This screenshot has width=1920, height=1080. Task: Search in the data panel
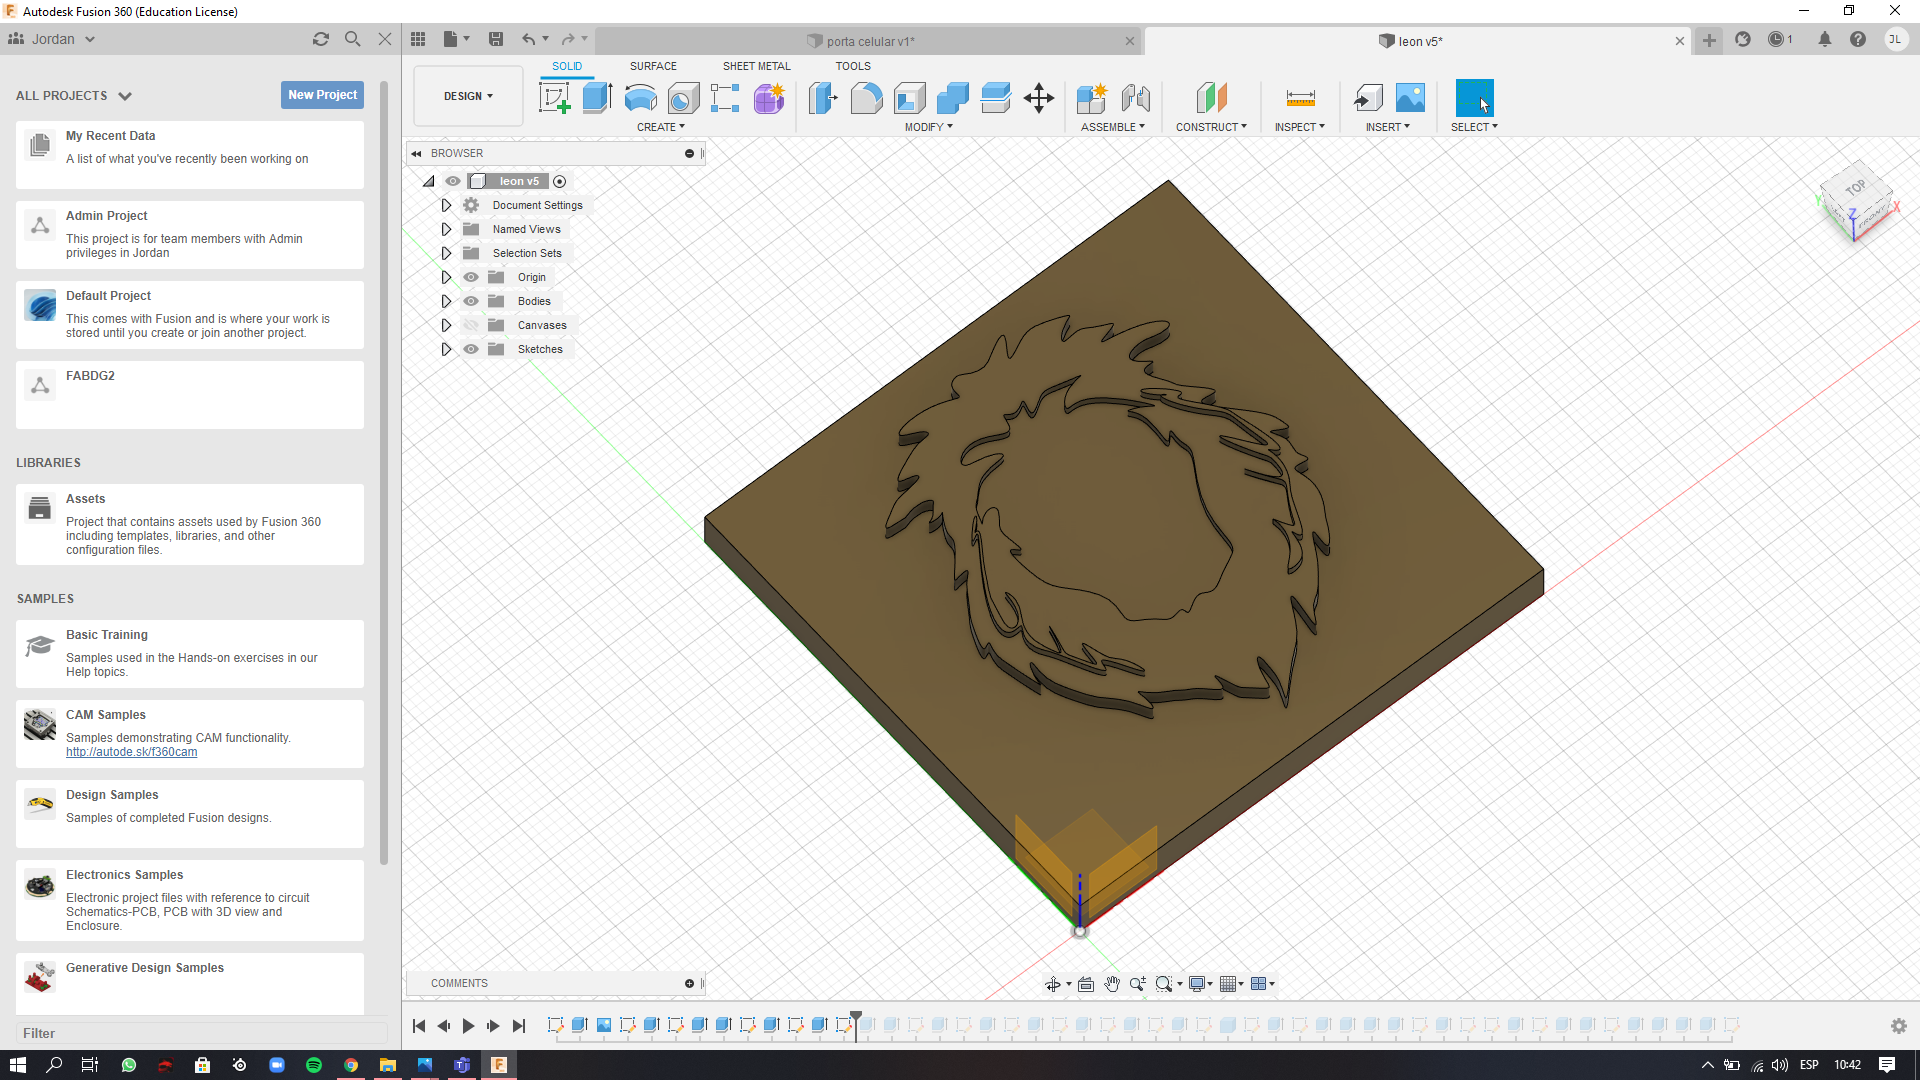pyautogui.click(x=352, y=39)
